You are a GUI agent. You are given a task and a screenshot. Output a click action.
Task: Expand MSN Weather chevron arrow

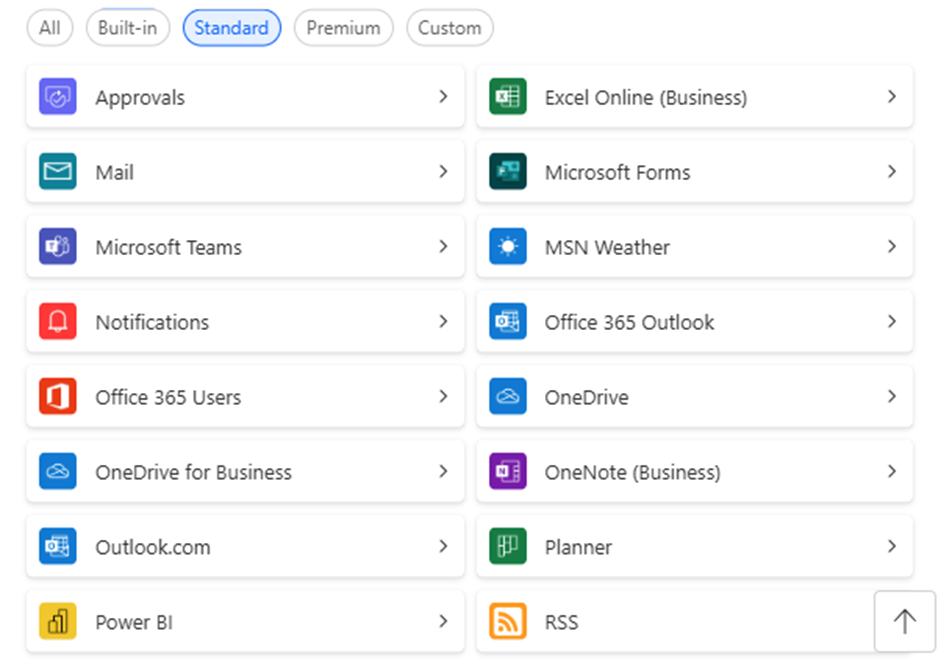[892, 247]
